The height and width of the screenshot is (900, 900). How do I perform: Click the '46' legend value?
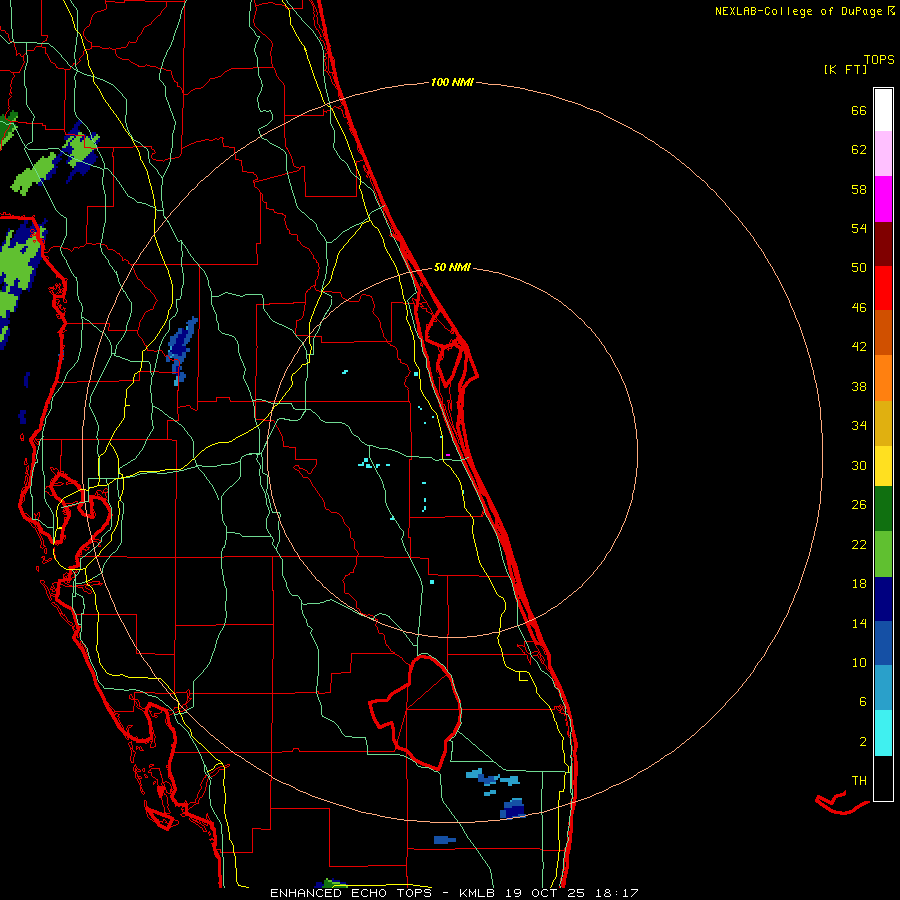click(x=859, y=308)
